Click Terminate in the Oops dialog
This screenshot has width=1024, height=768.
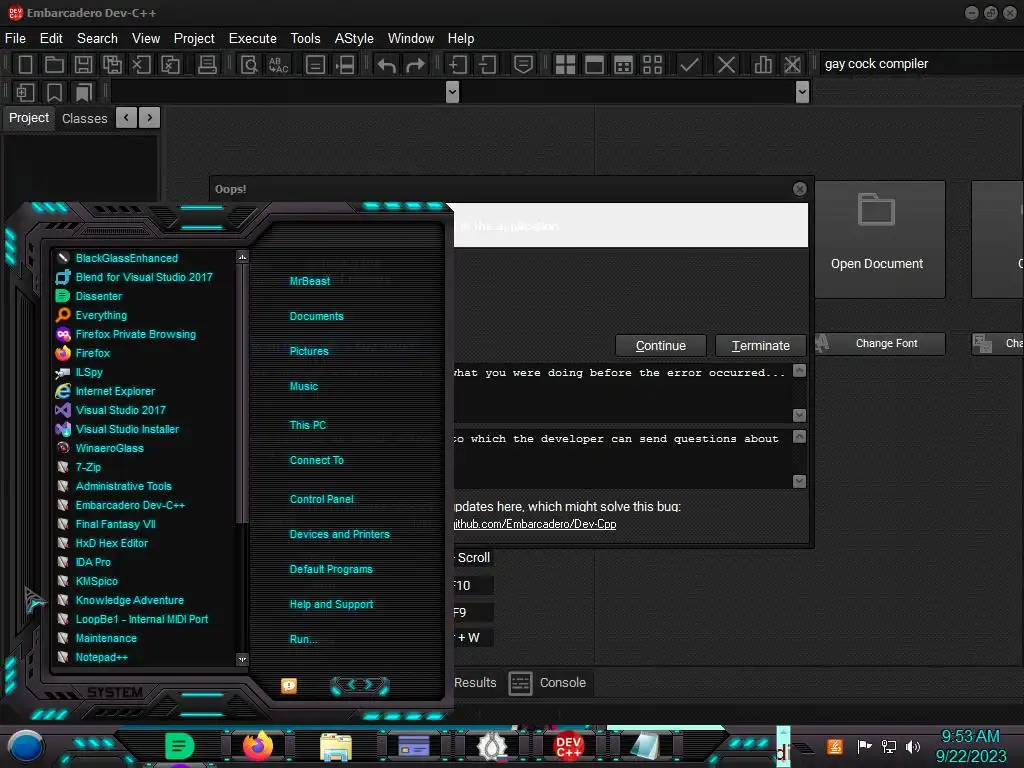[x=760, y=345]
